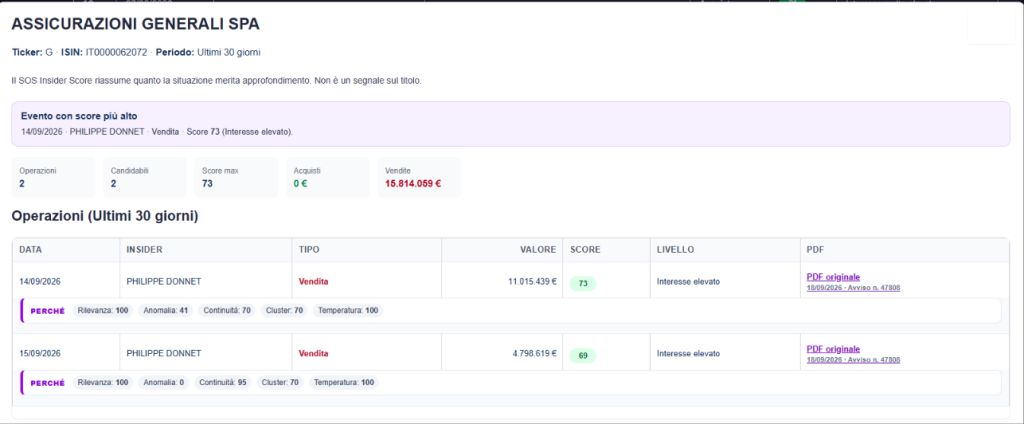Image resolution: width=1024 pixels, height=424 pixels.
Task: Click the Operazioni summary card
Action: tap(54, 177)
